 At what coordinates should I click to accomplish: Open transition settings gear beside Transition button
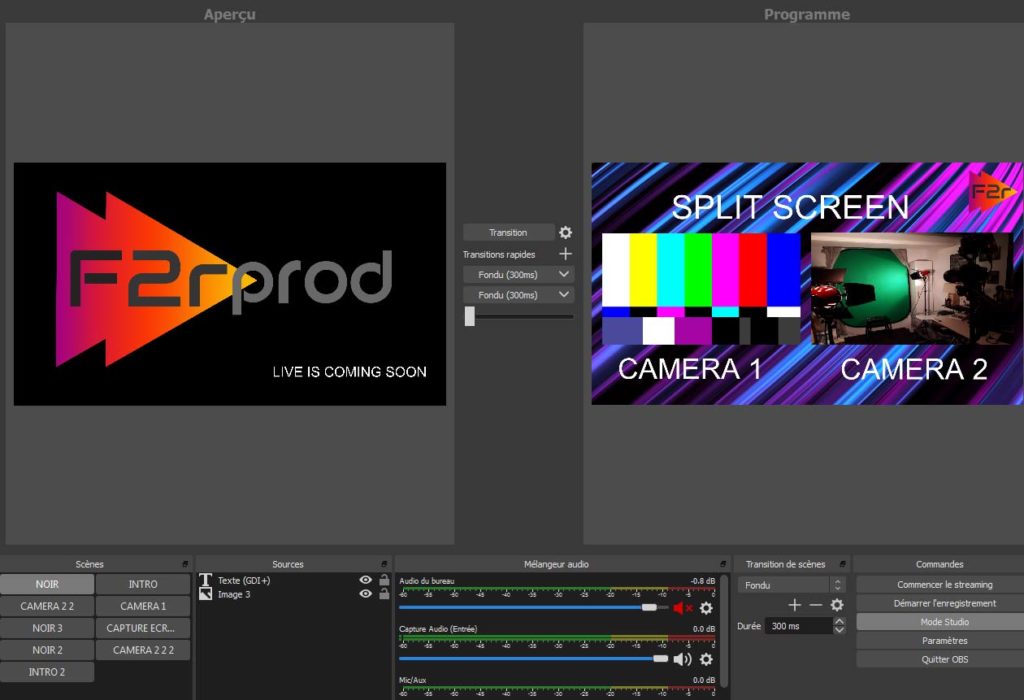click(x=566, y=232)
